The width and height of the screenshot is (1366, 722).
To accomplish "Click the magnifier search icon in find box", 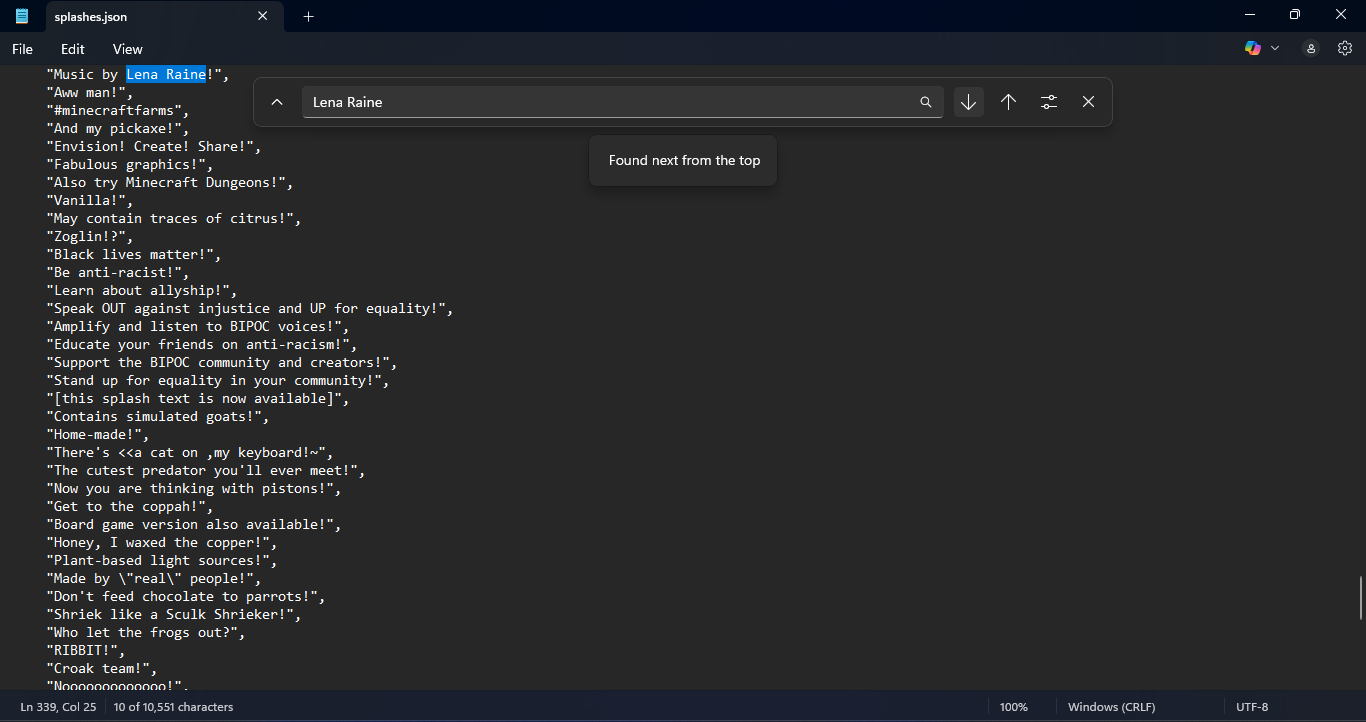I will [x=926, y=102].
